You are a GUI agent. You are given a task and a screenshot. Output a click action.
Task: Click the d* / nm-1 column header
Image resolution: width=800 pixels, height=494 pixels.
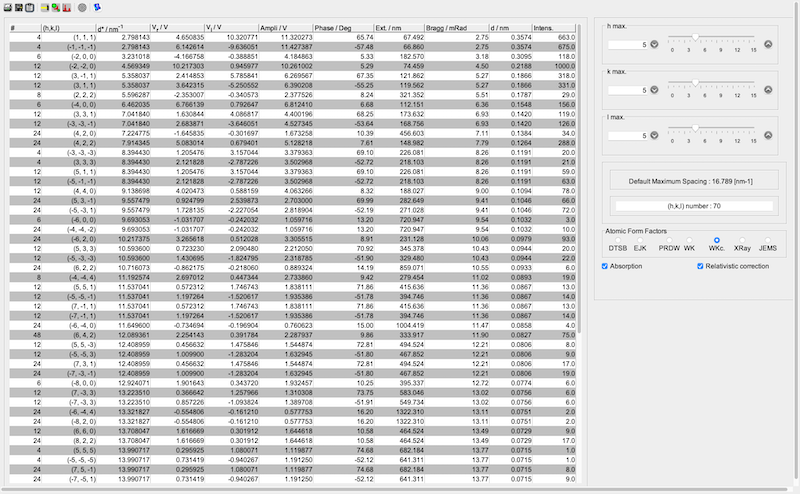[x=123, y=28]
